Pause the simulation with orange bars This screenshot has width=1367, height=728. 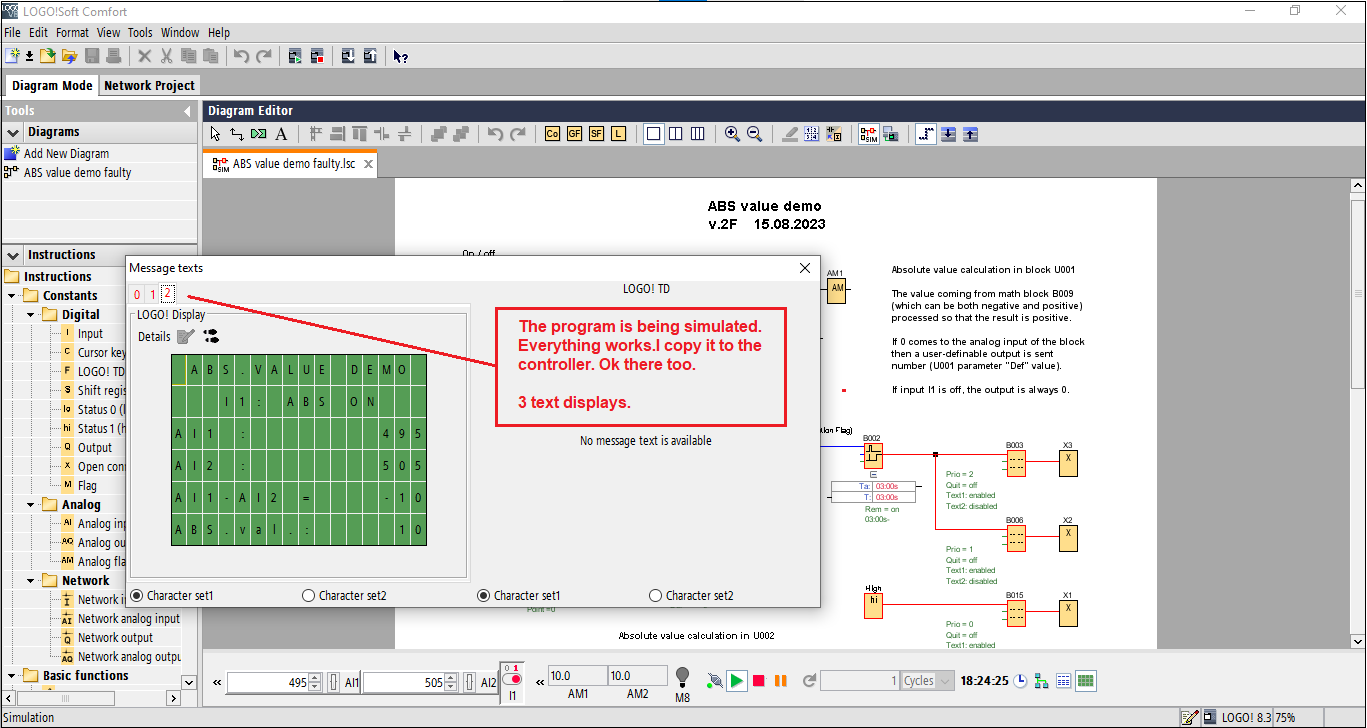point(781,681)
